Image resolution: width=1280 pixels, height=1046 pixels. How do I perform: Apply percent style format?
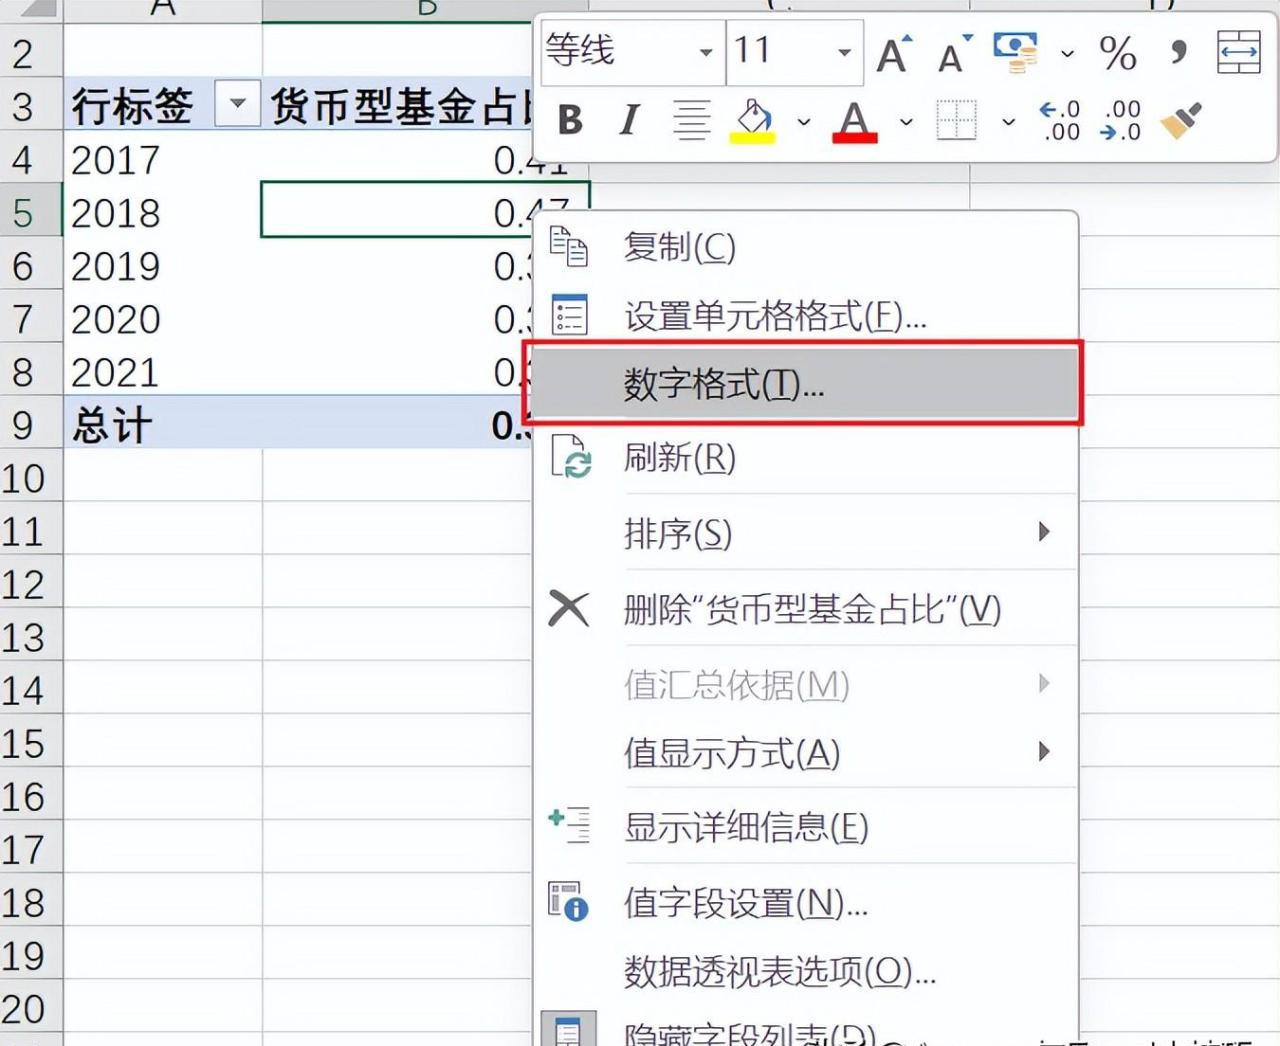1117,53
